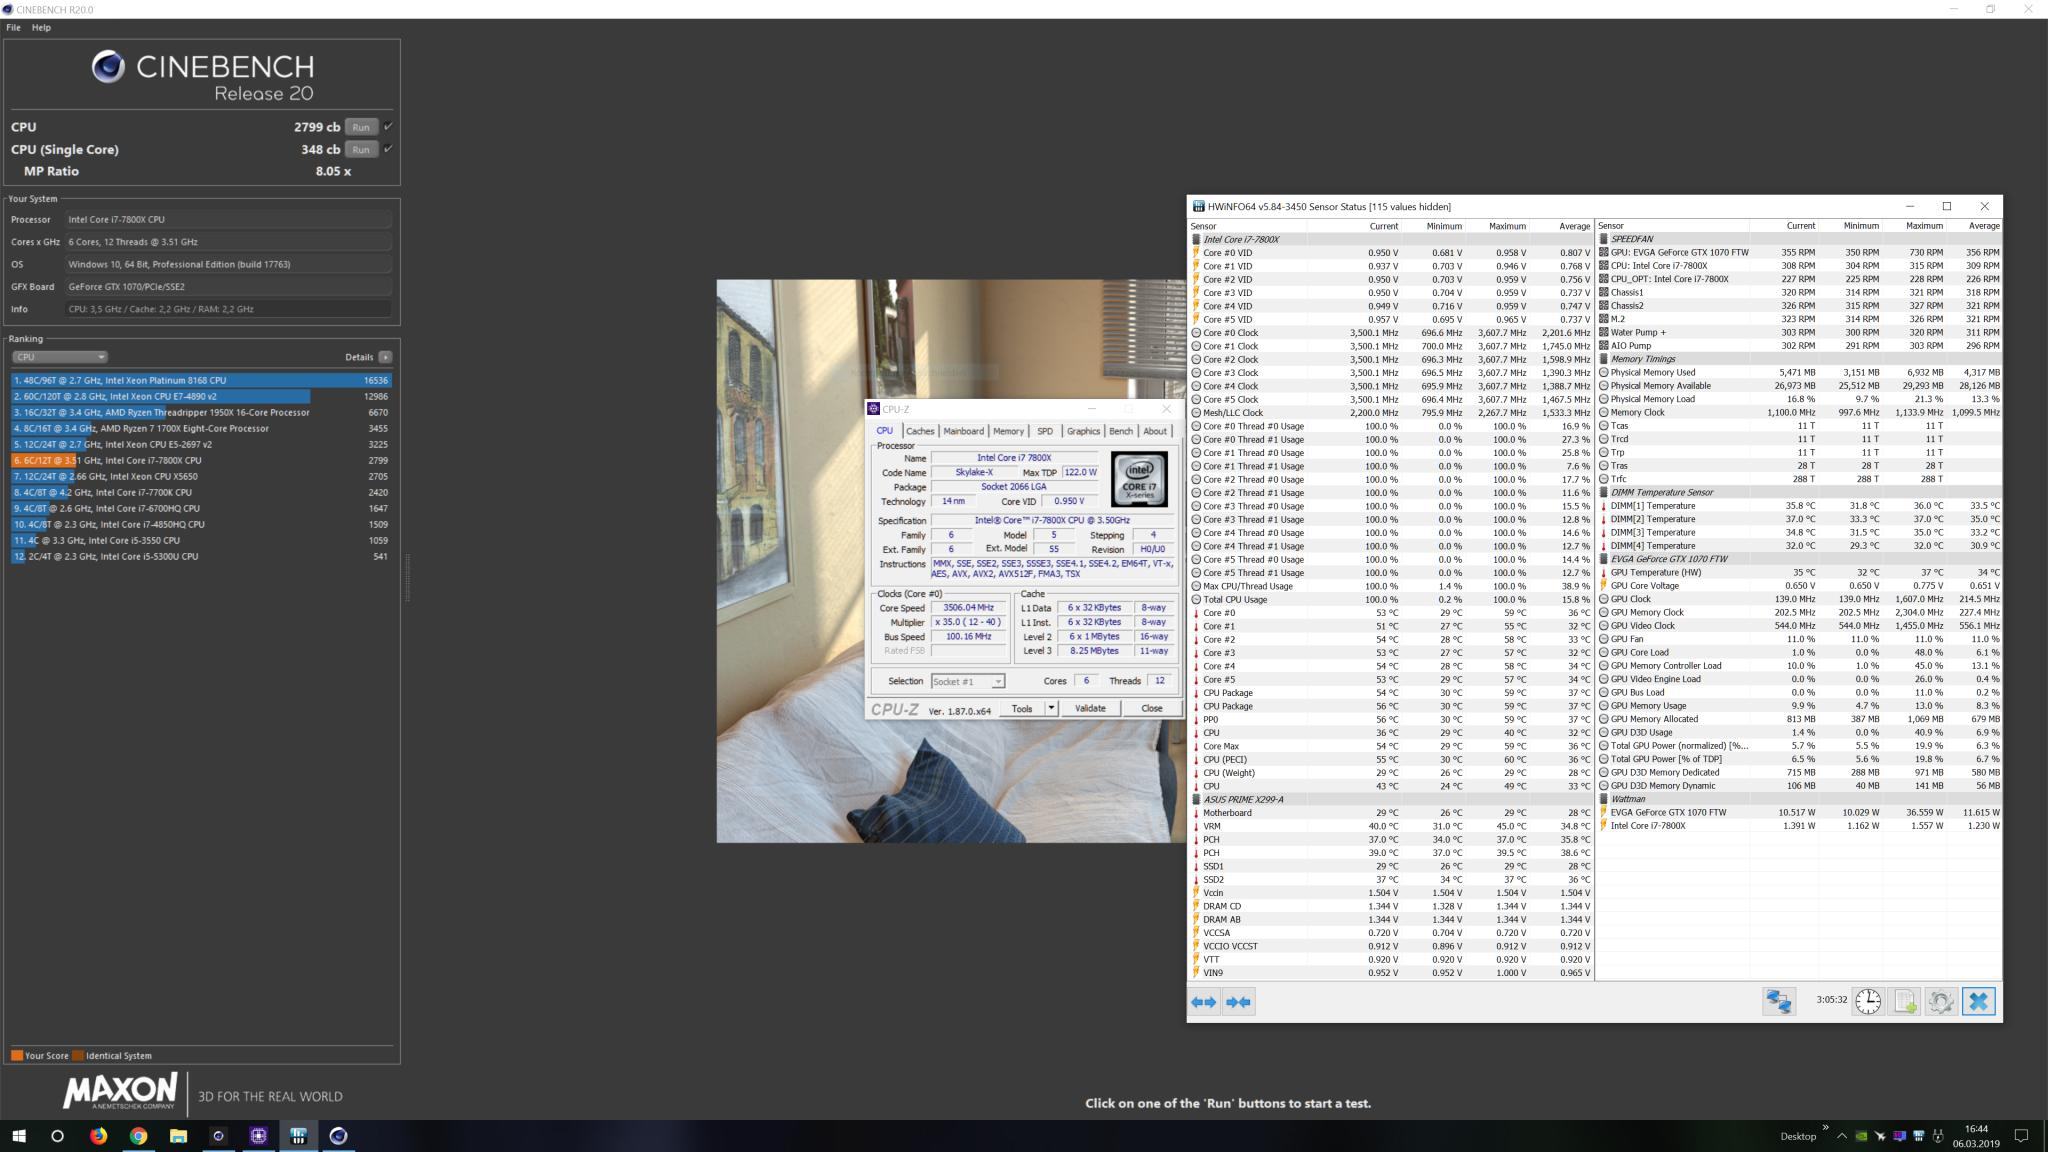The image size is (2048, 1152).
Task: Start HWiNFO sensor logging file icon
Action: 1905,1001
